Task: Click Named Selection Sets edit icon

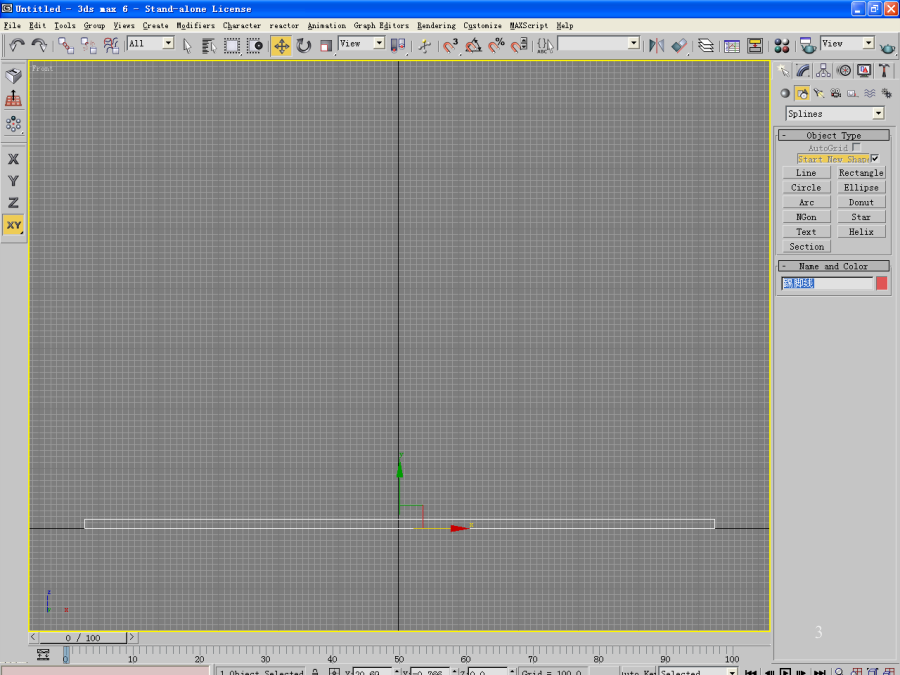Action: (x=545, y=45)
